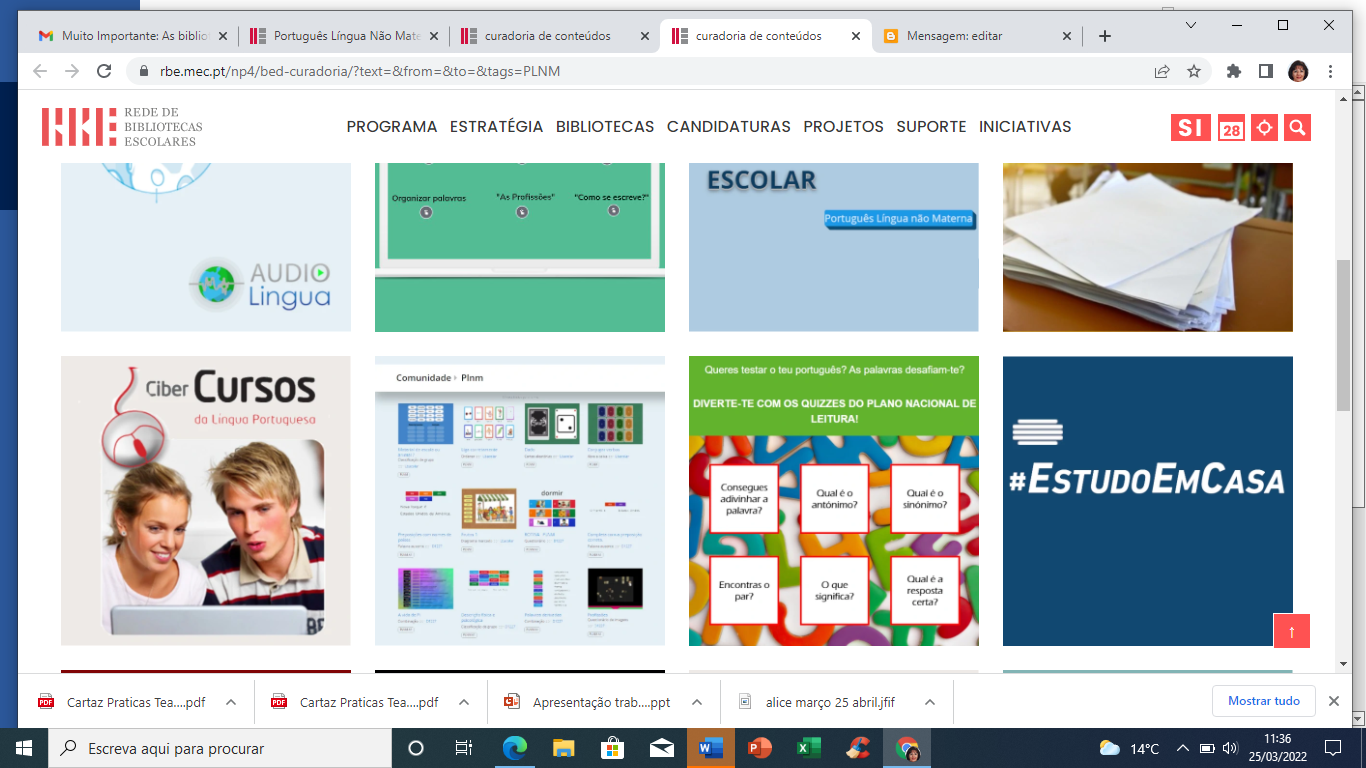The width and height of the screenshot is (1366, 768).
Task: Click the red scroll-to-top arrow button
Action: coord(1291,631)
